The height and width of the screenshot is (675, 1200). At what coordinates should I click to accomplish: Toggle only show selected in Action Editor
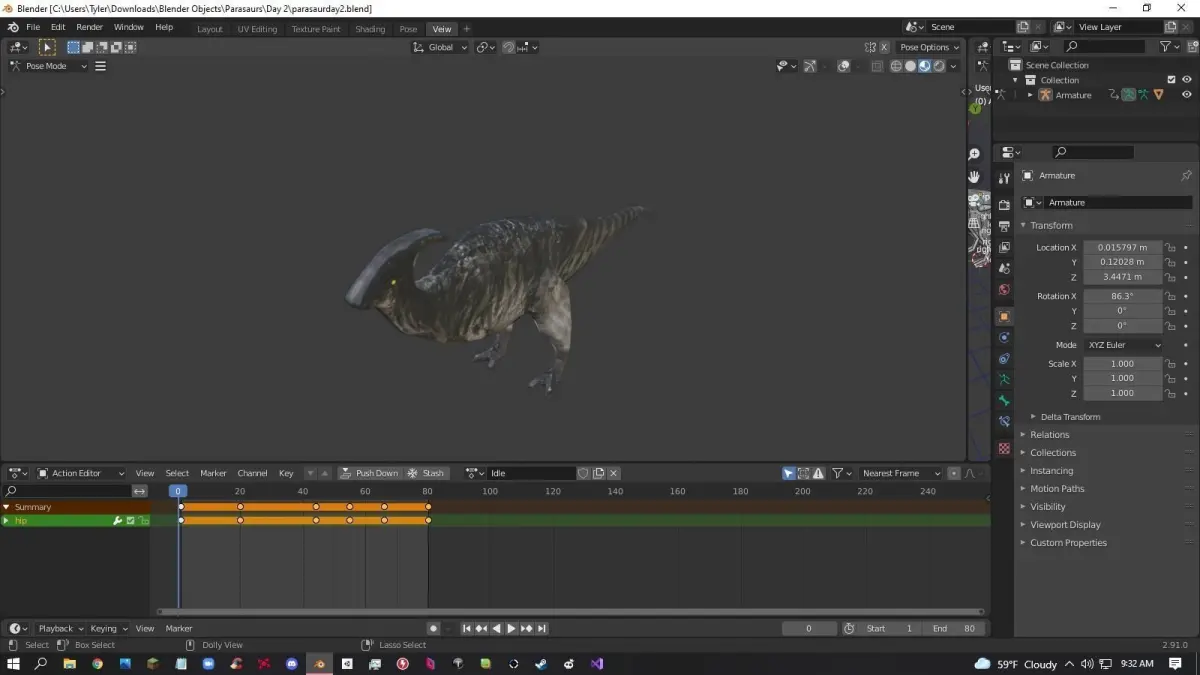point(789,473)
